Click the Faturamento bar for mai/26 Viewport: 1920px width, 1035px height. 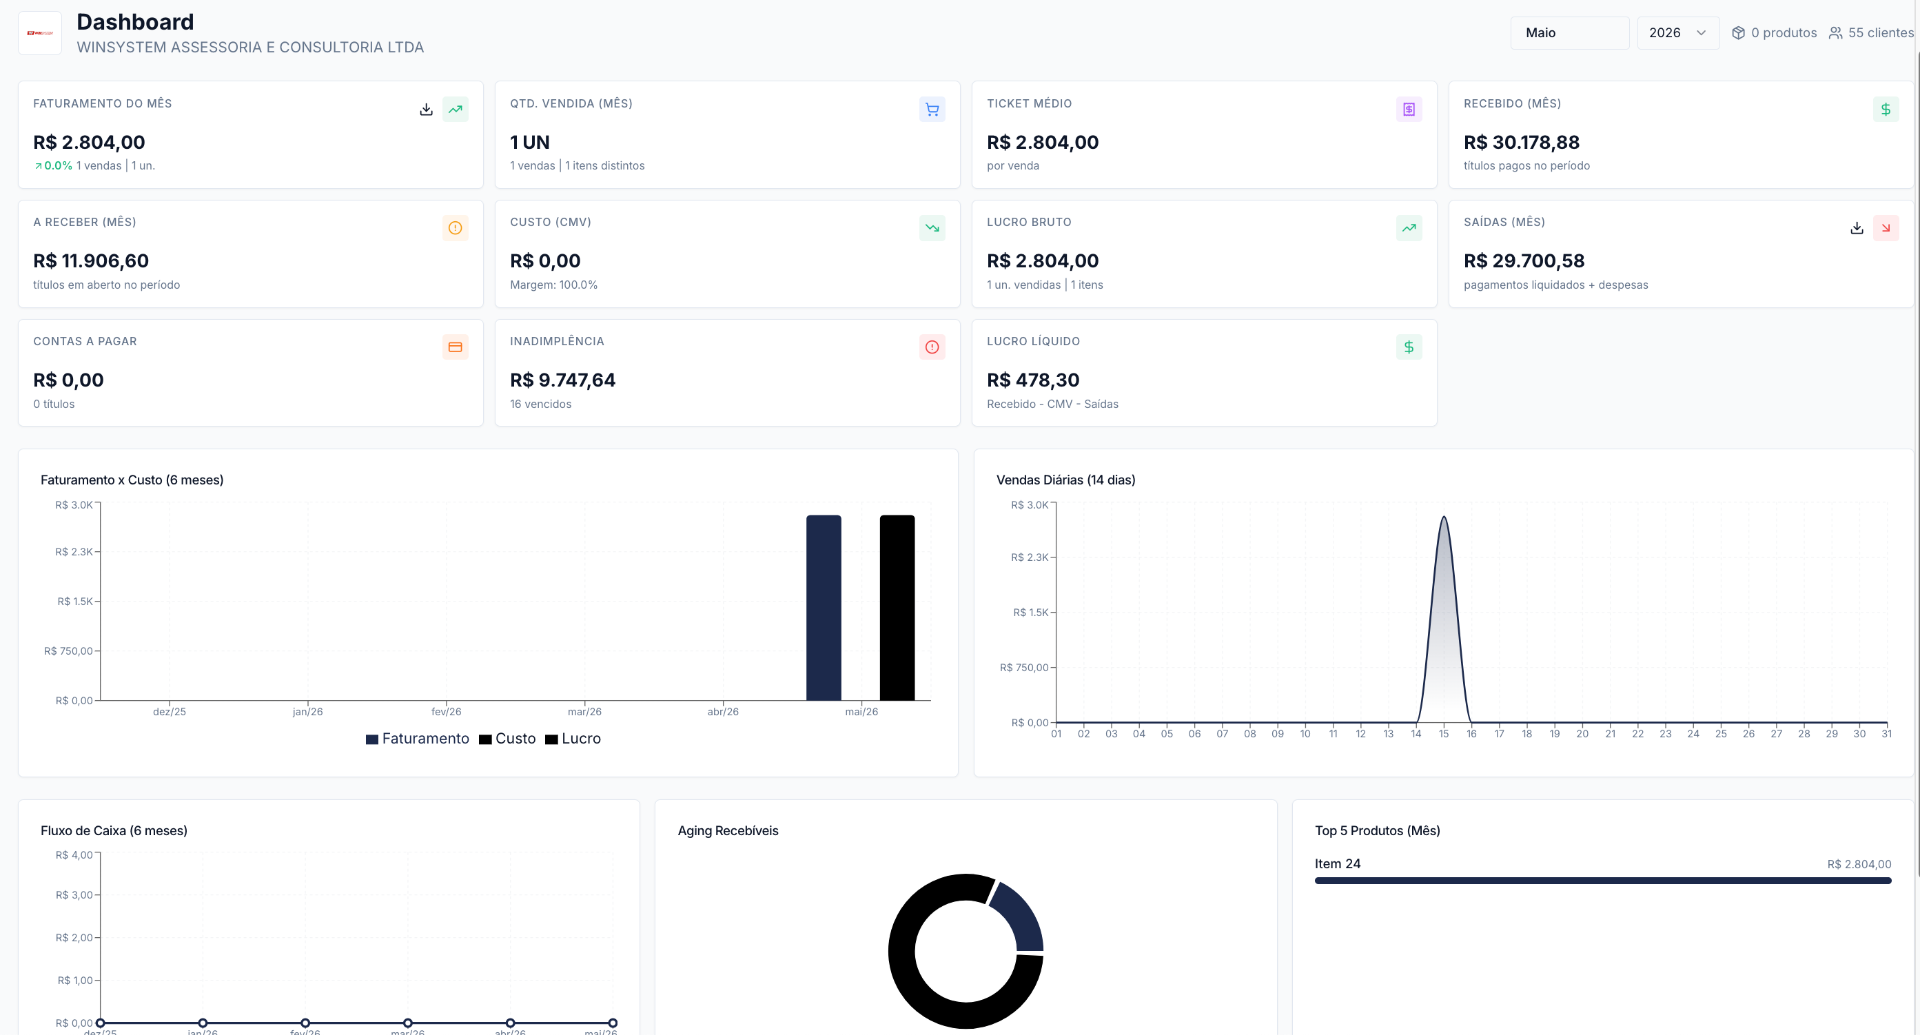(x=824, y=608)
